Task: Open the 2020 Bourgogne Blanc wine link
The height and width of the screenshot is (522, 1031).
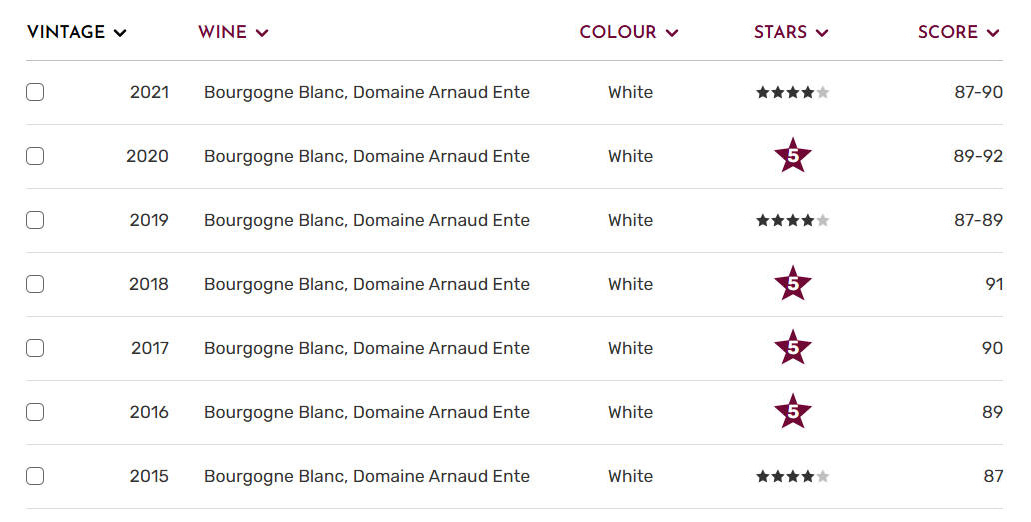Action: click(x=366, y=156)
